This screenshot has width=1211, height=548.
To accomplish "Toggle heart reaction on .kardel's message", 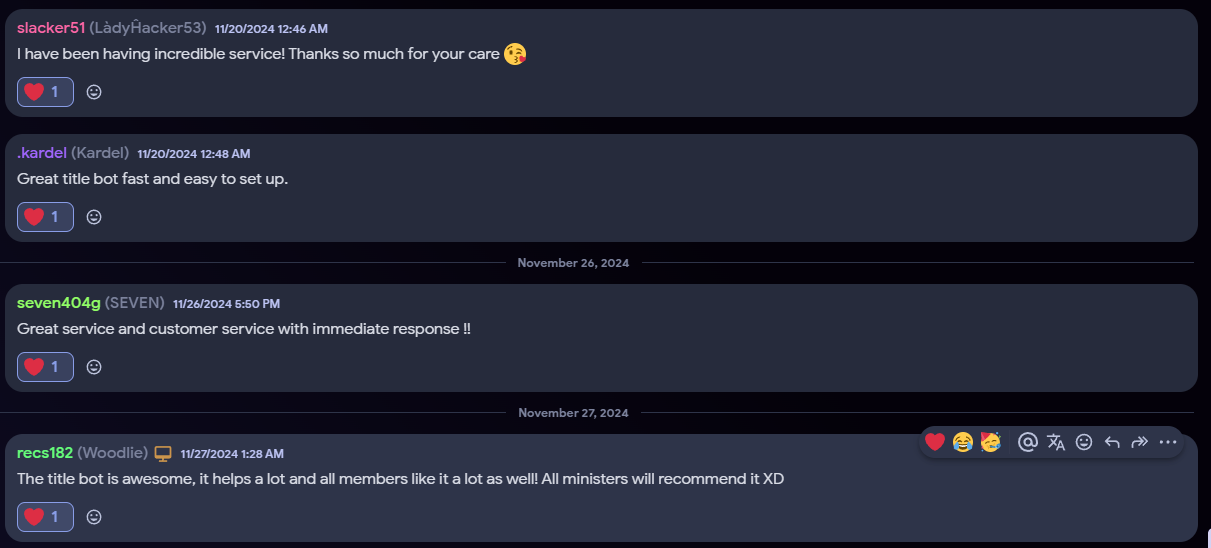I will click(x=45, y=217).
